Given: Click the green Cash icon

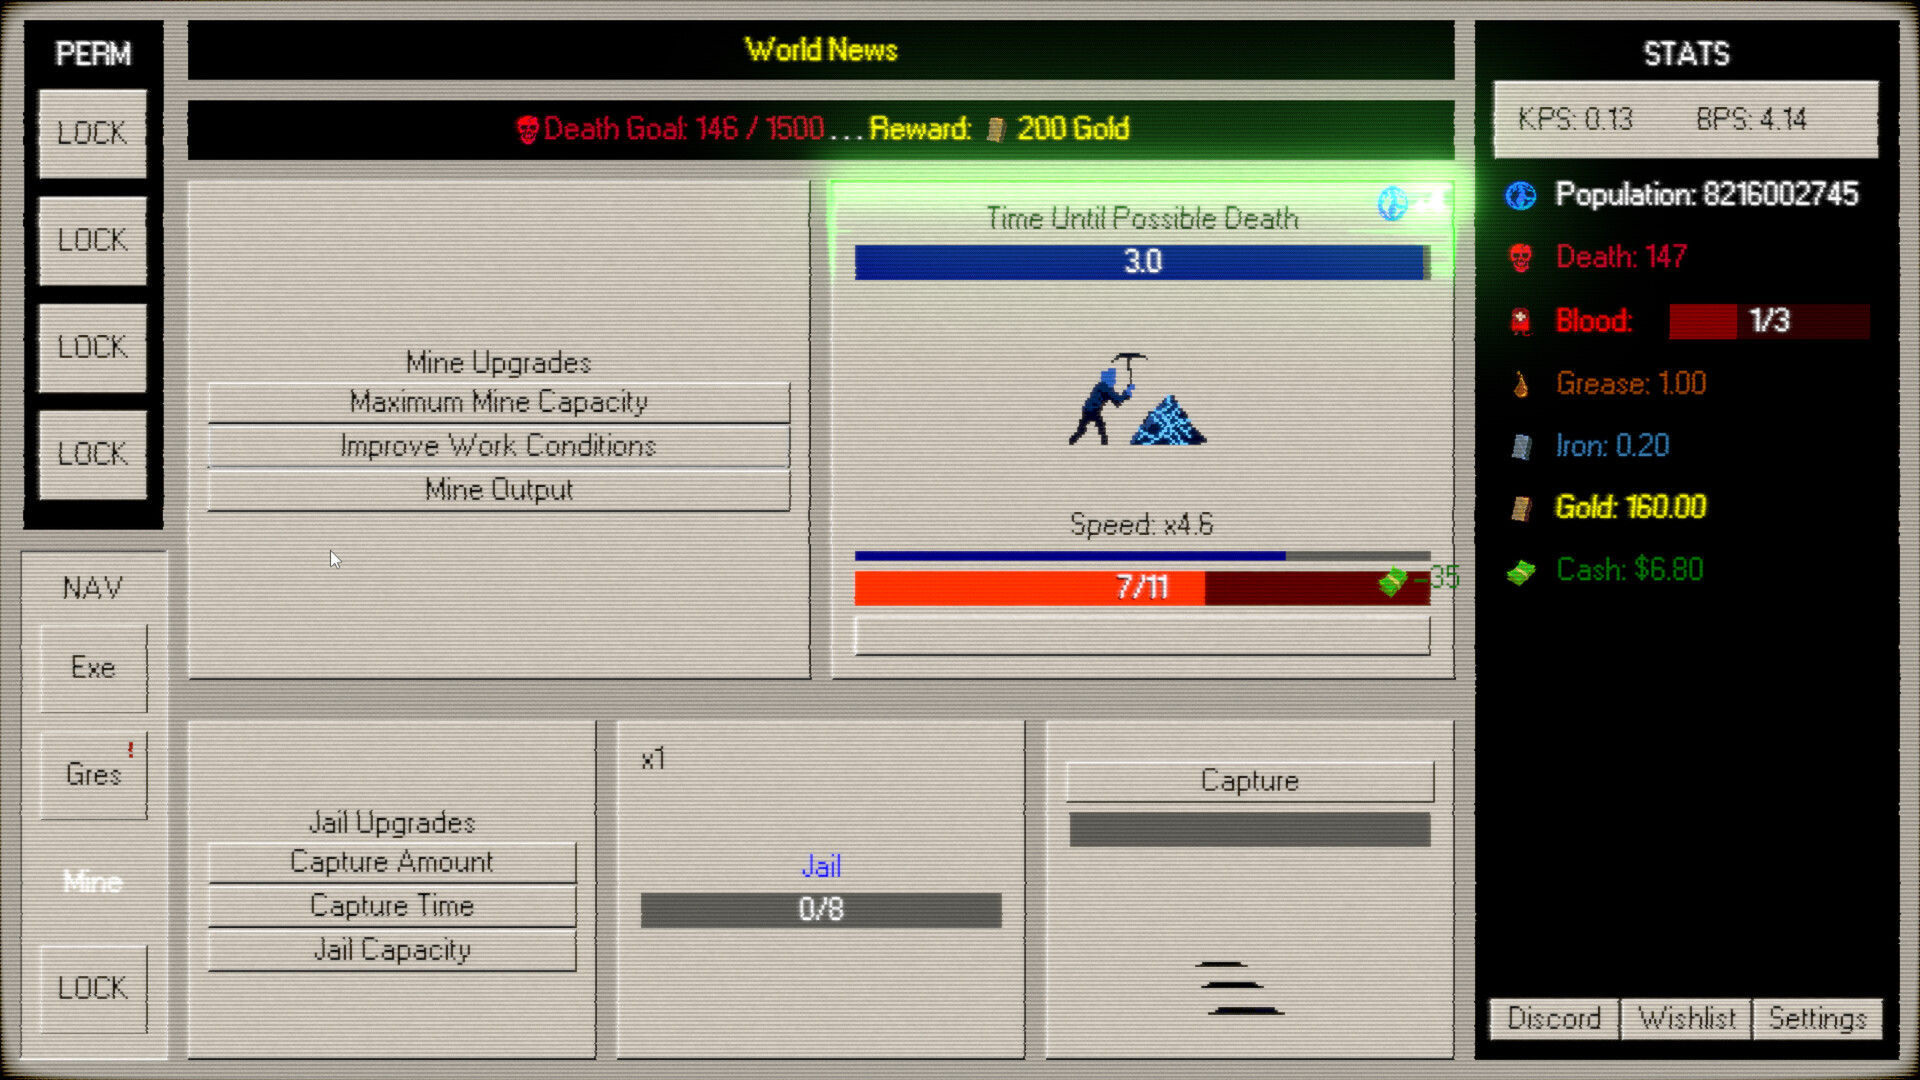Looking at the screenshot, I should 1521,572.
